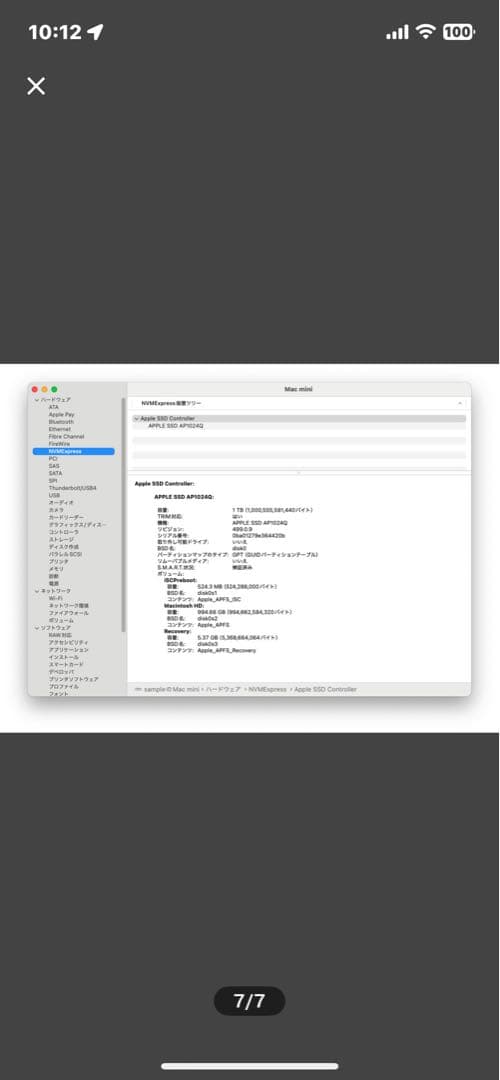
Task: Select RAW対応 in the sidebar
Action: (61, 635)
